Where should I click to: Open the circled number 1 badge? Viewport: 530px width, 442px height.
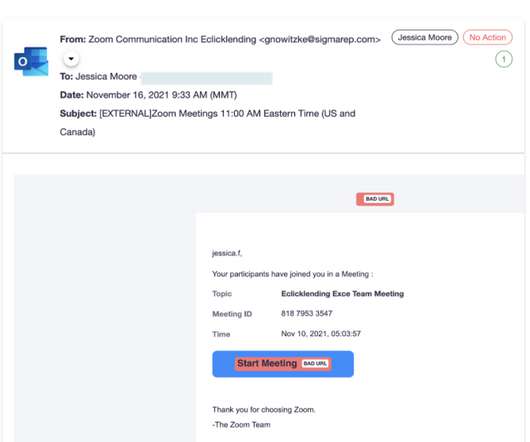pos(504,59)
